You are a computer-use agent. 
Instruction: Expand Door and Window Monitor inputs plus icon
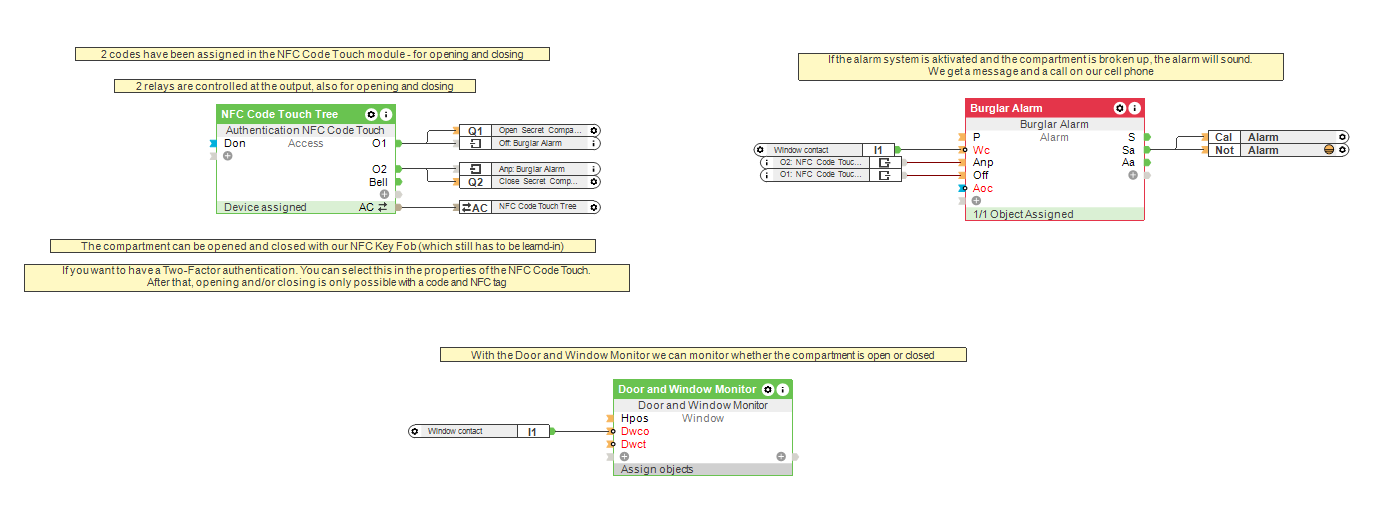tap(625, 457)
